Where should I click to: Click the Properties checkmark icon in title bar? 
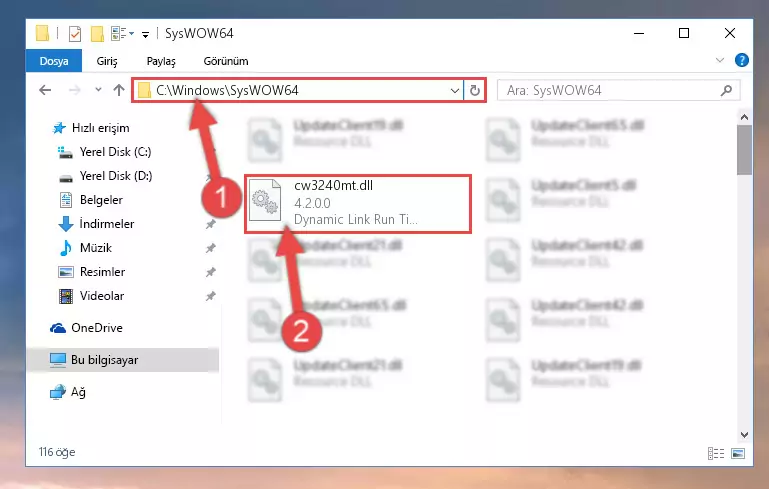coord(75,34)
